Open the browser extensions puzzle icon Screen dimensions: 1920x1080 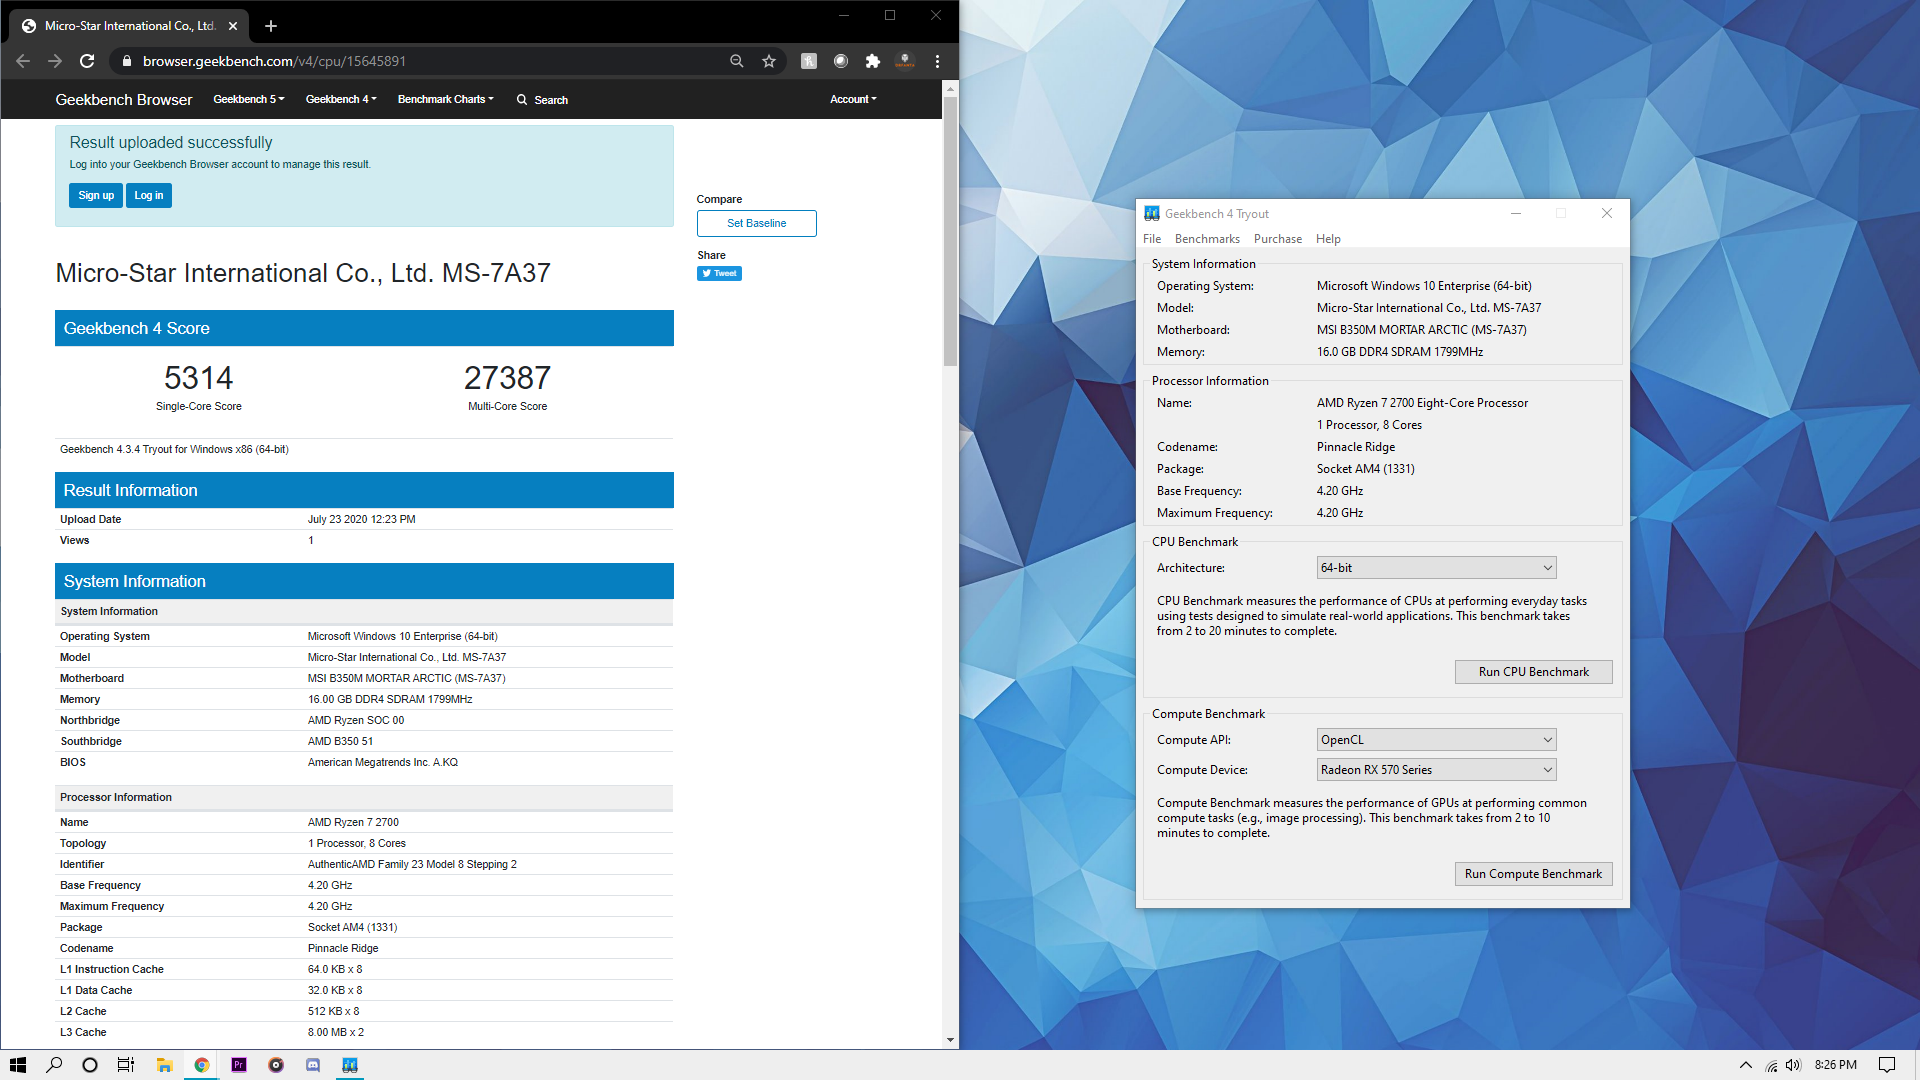click(873, 61)
